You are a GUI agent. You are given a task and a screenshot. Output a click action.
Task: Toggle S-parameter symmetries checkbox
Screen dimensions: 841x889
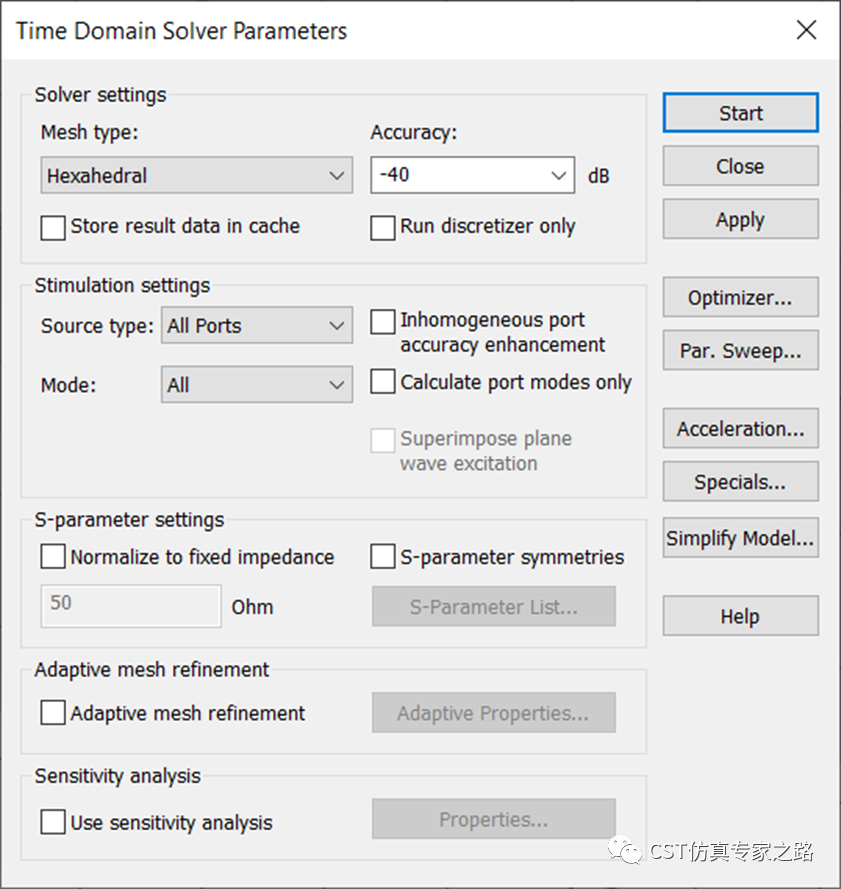point(383,556)
